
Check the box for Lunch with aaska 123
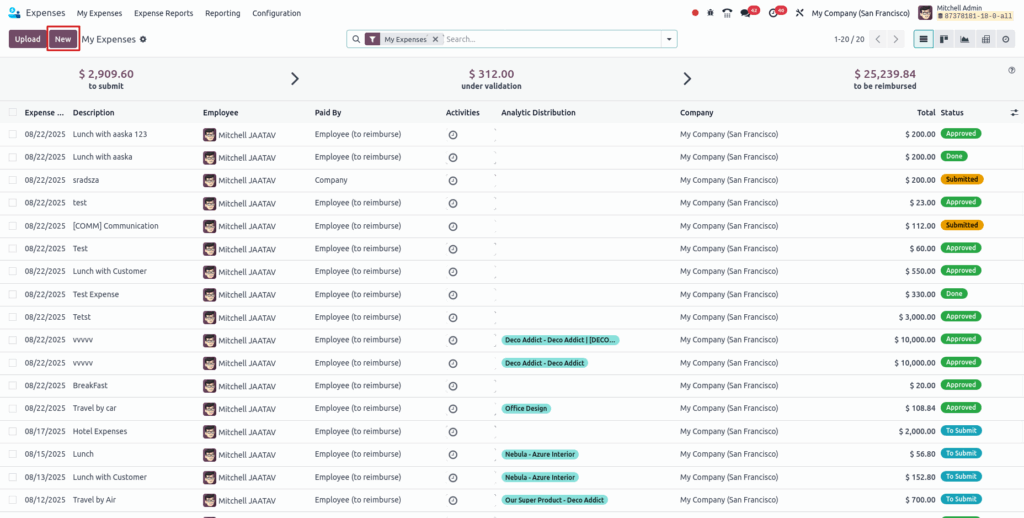[13, 134]
